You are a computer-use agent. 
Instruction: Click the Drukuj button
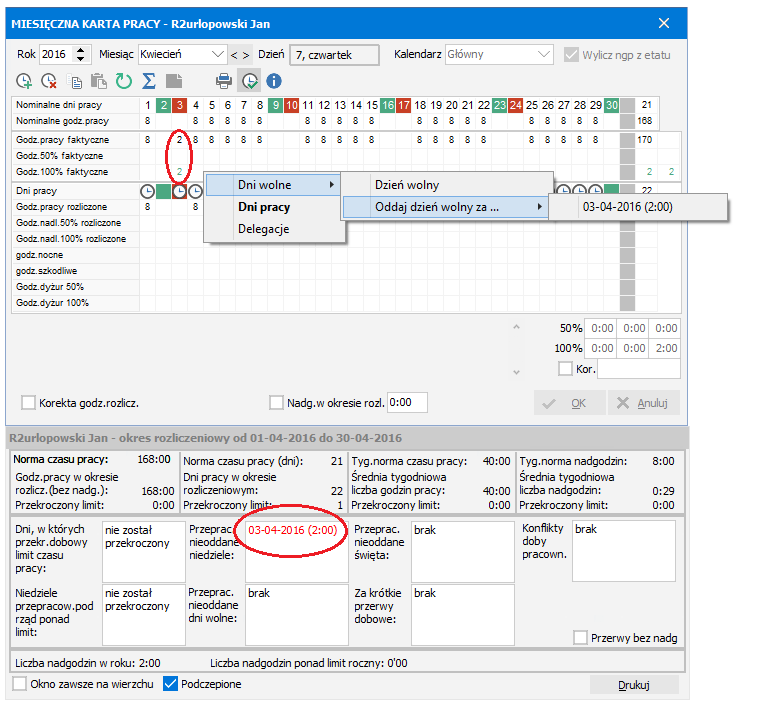[x=634, y=685]
